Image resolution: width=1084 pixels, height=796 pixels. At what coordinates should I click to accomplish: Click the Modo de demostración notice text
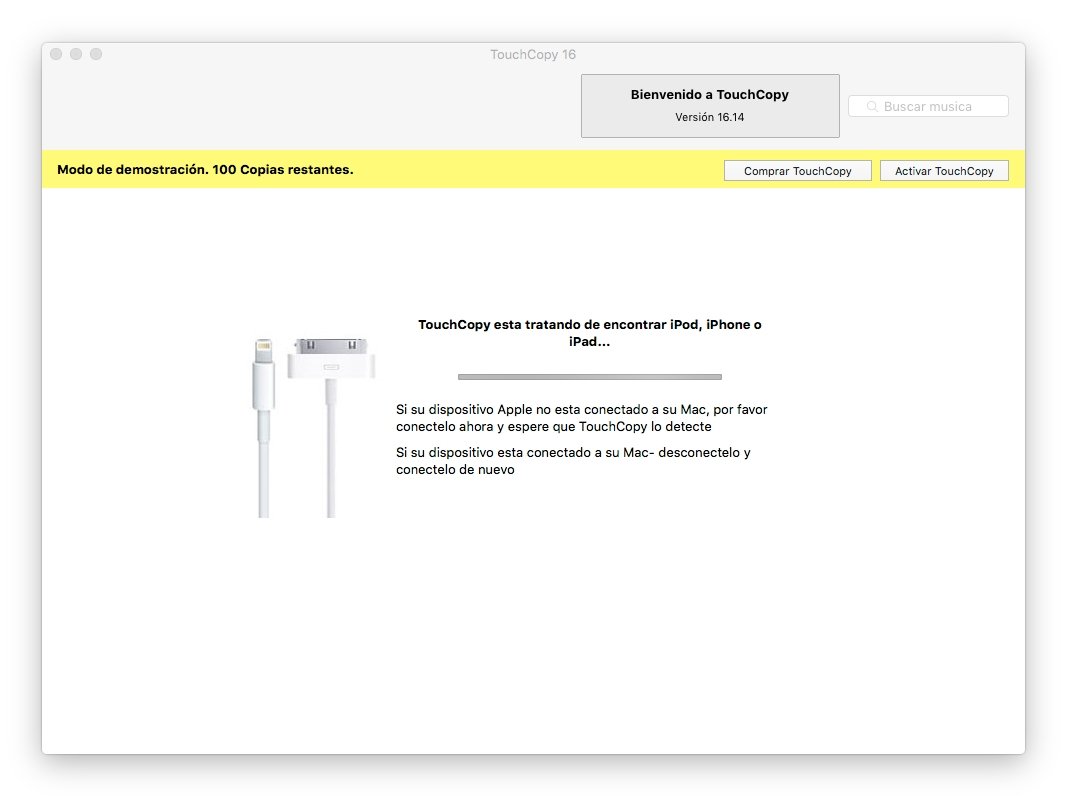[x=205, y=169]
